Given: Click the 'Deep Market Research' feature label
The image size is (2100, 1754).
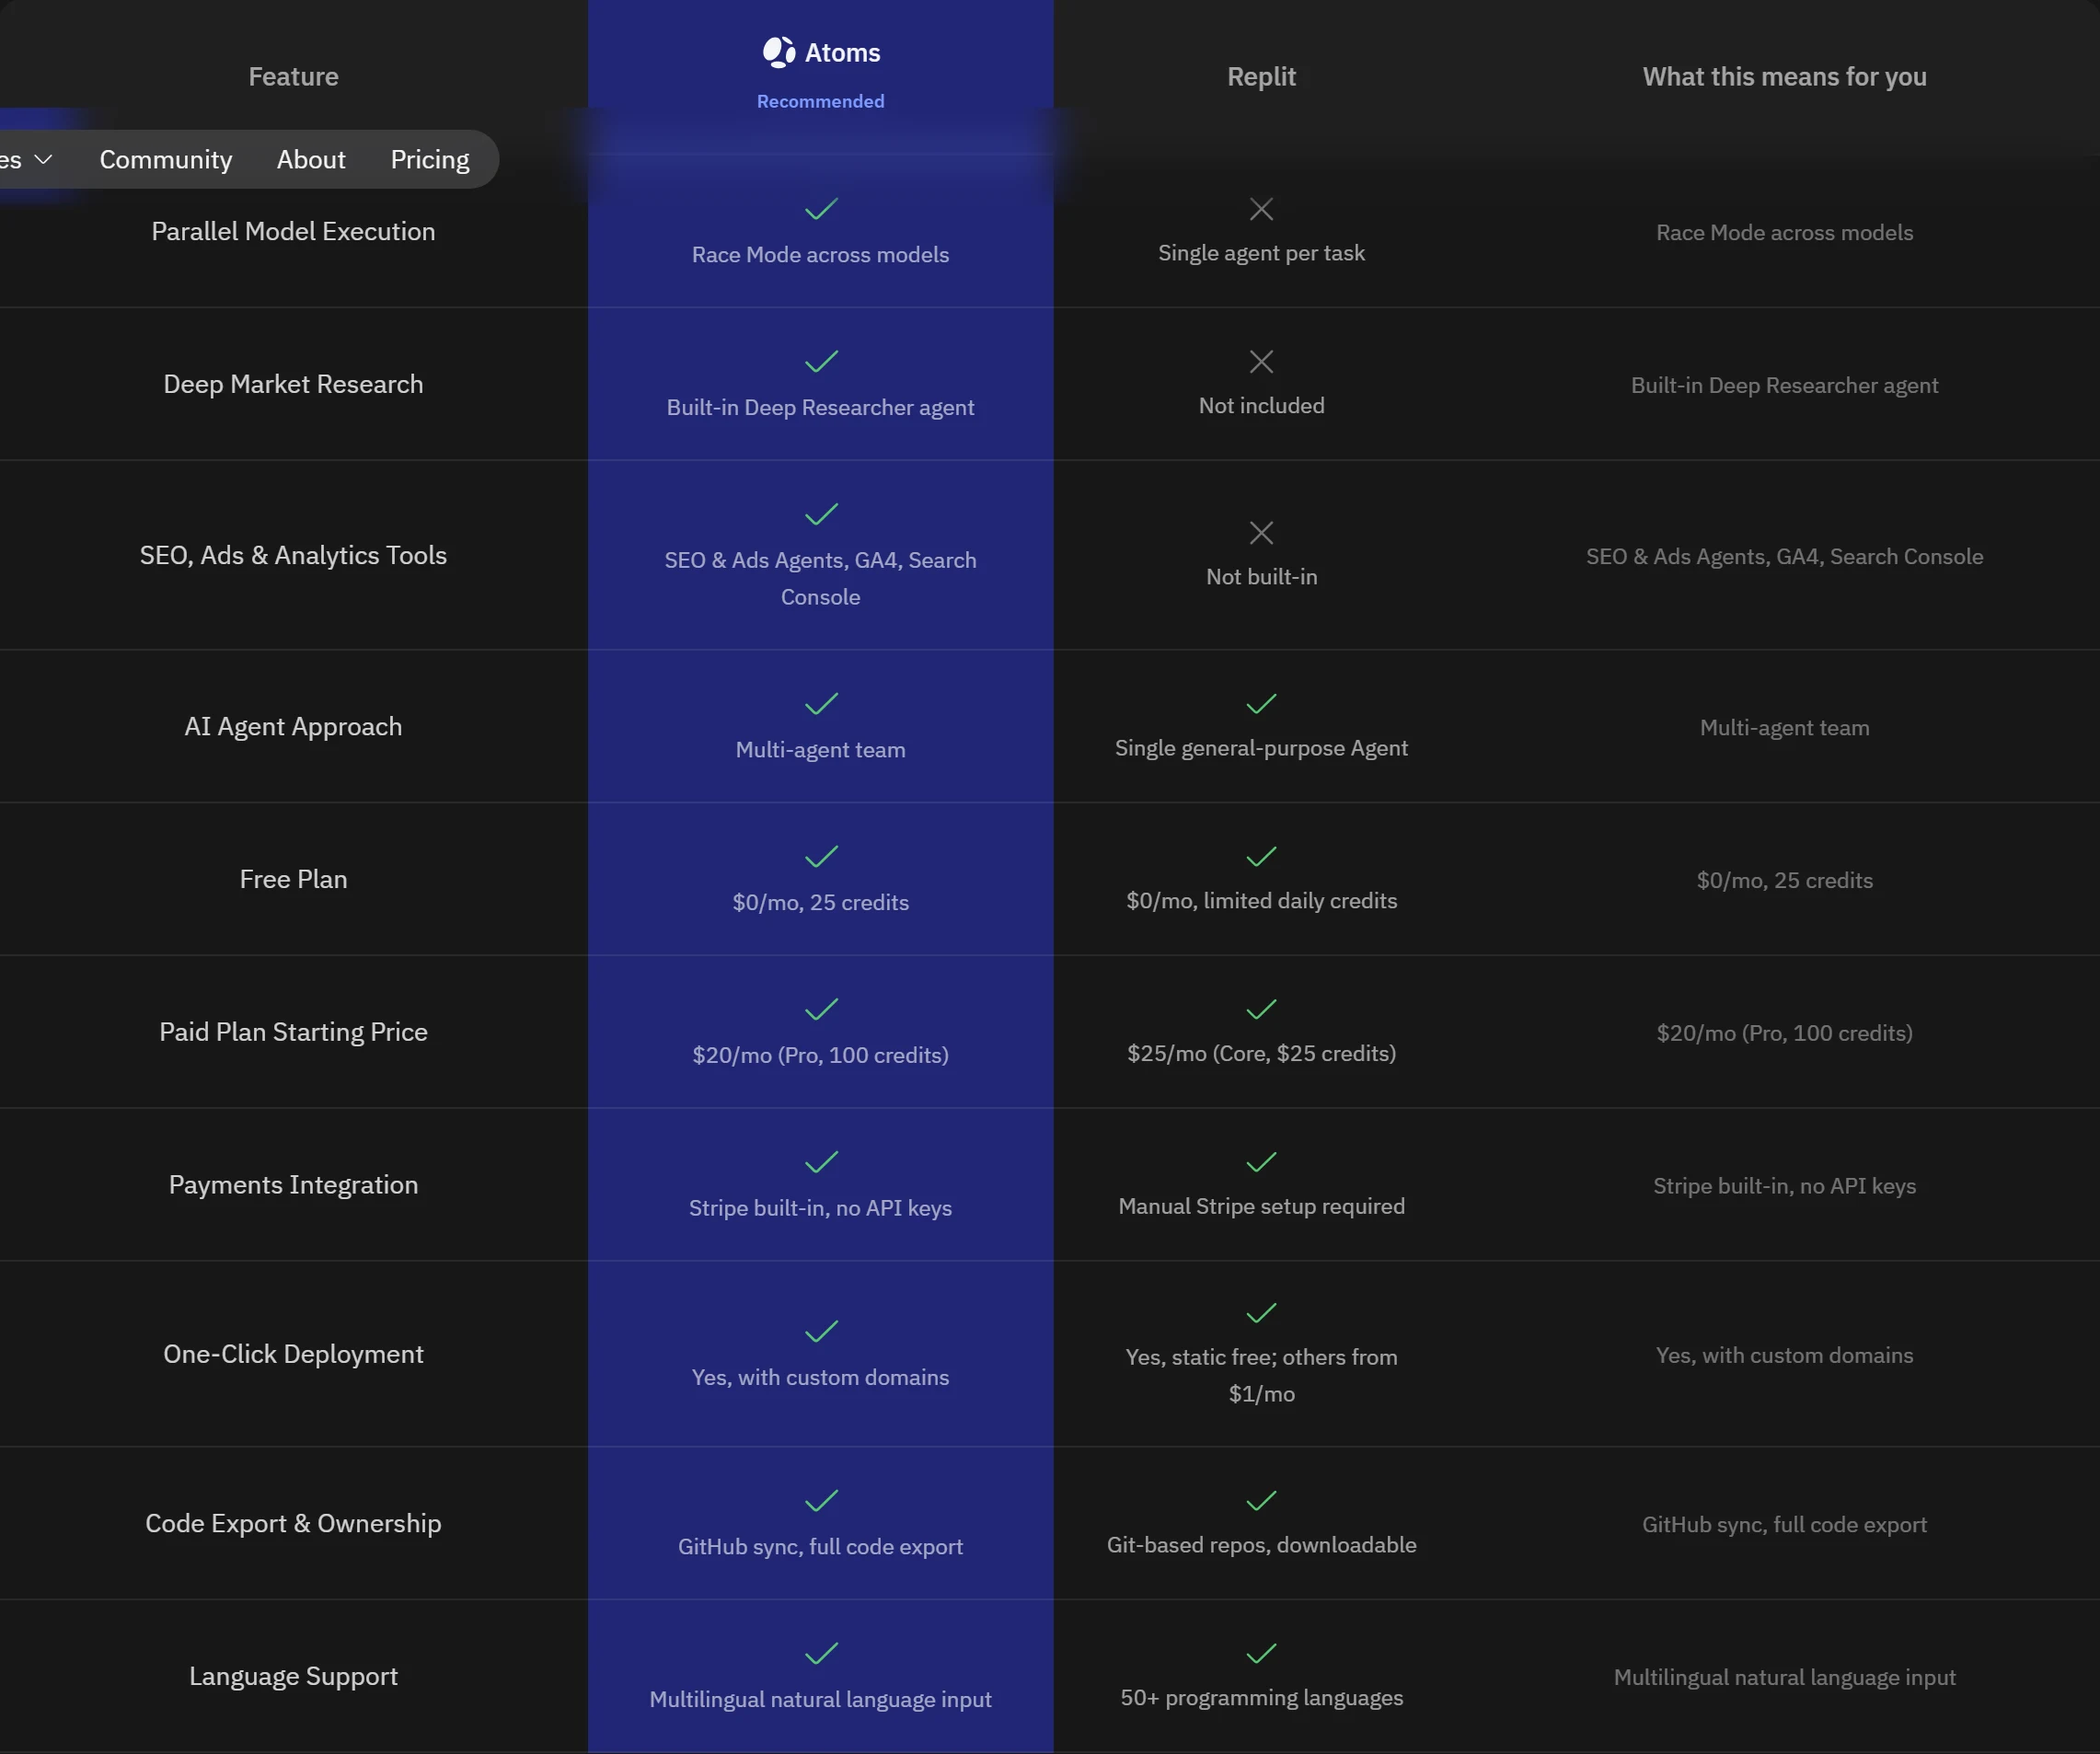Looking at the screenshot, I should coord(293,384).
